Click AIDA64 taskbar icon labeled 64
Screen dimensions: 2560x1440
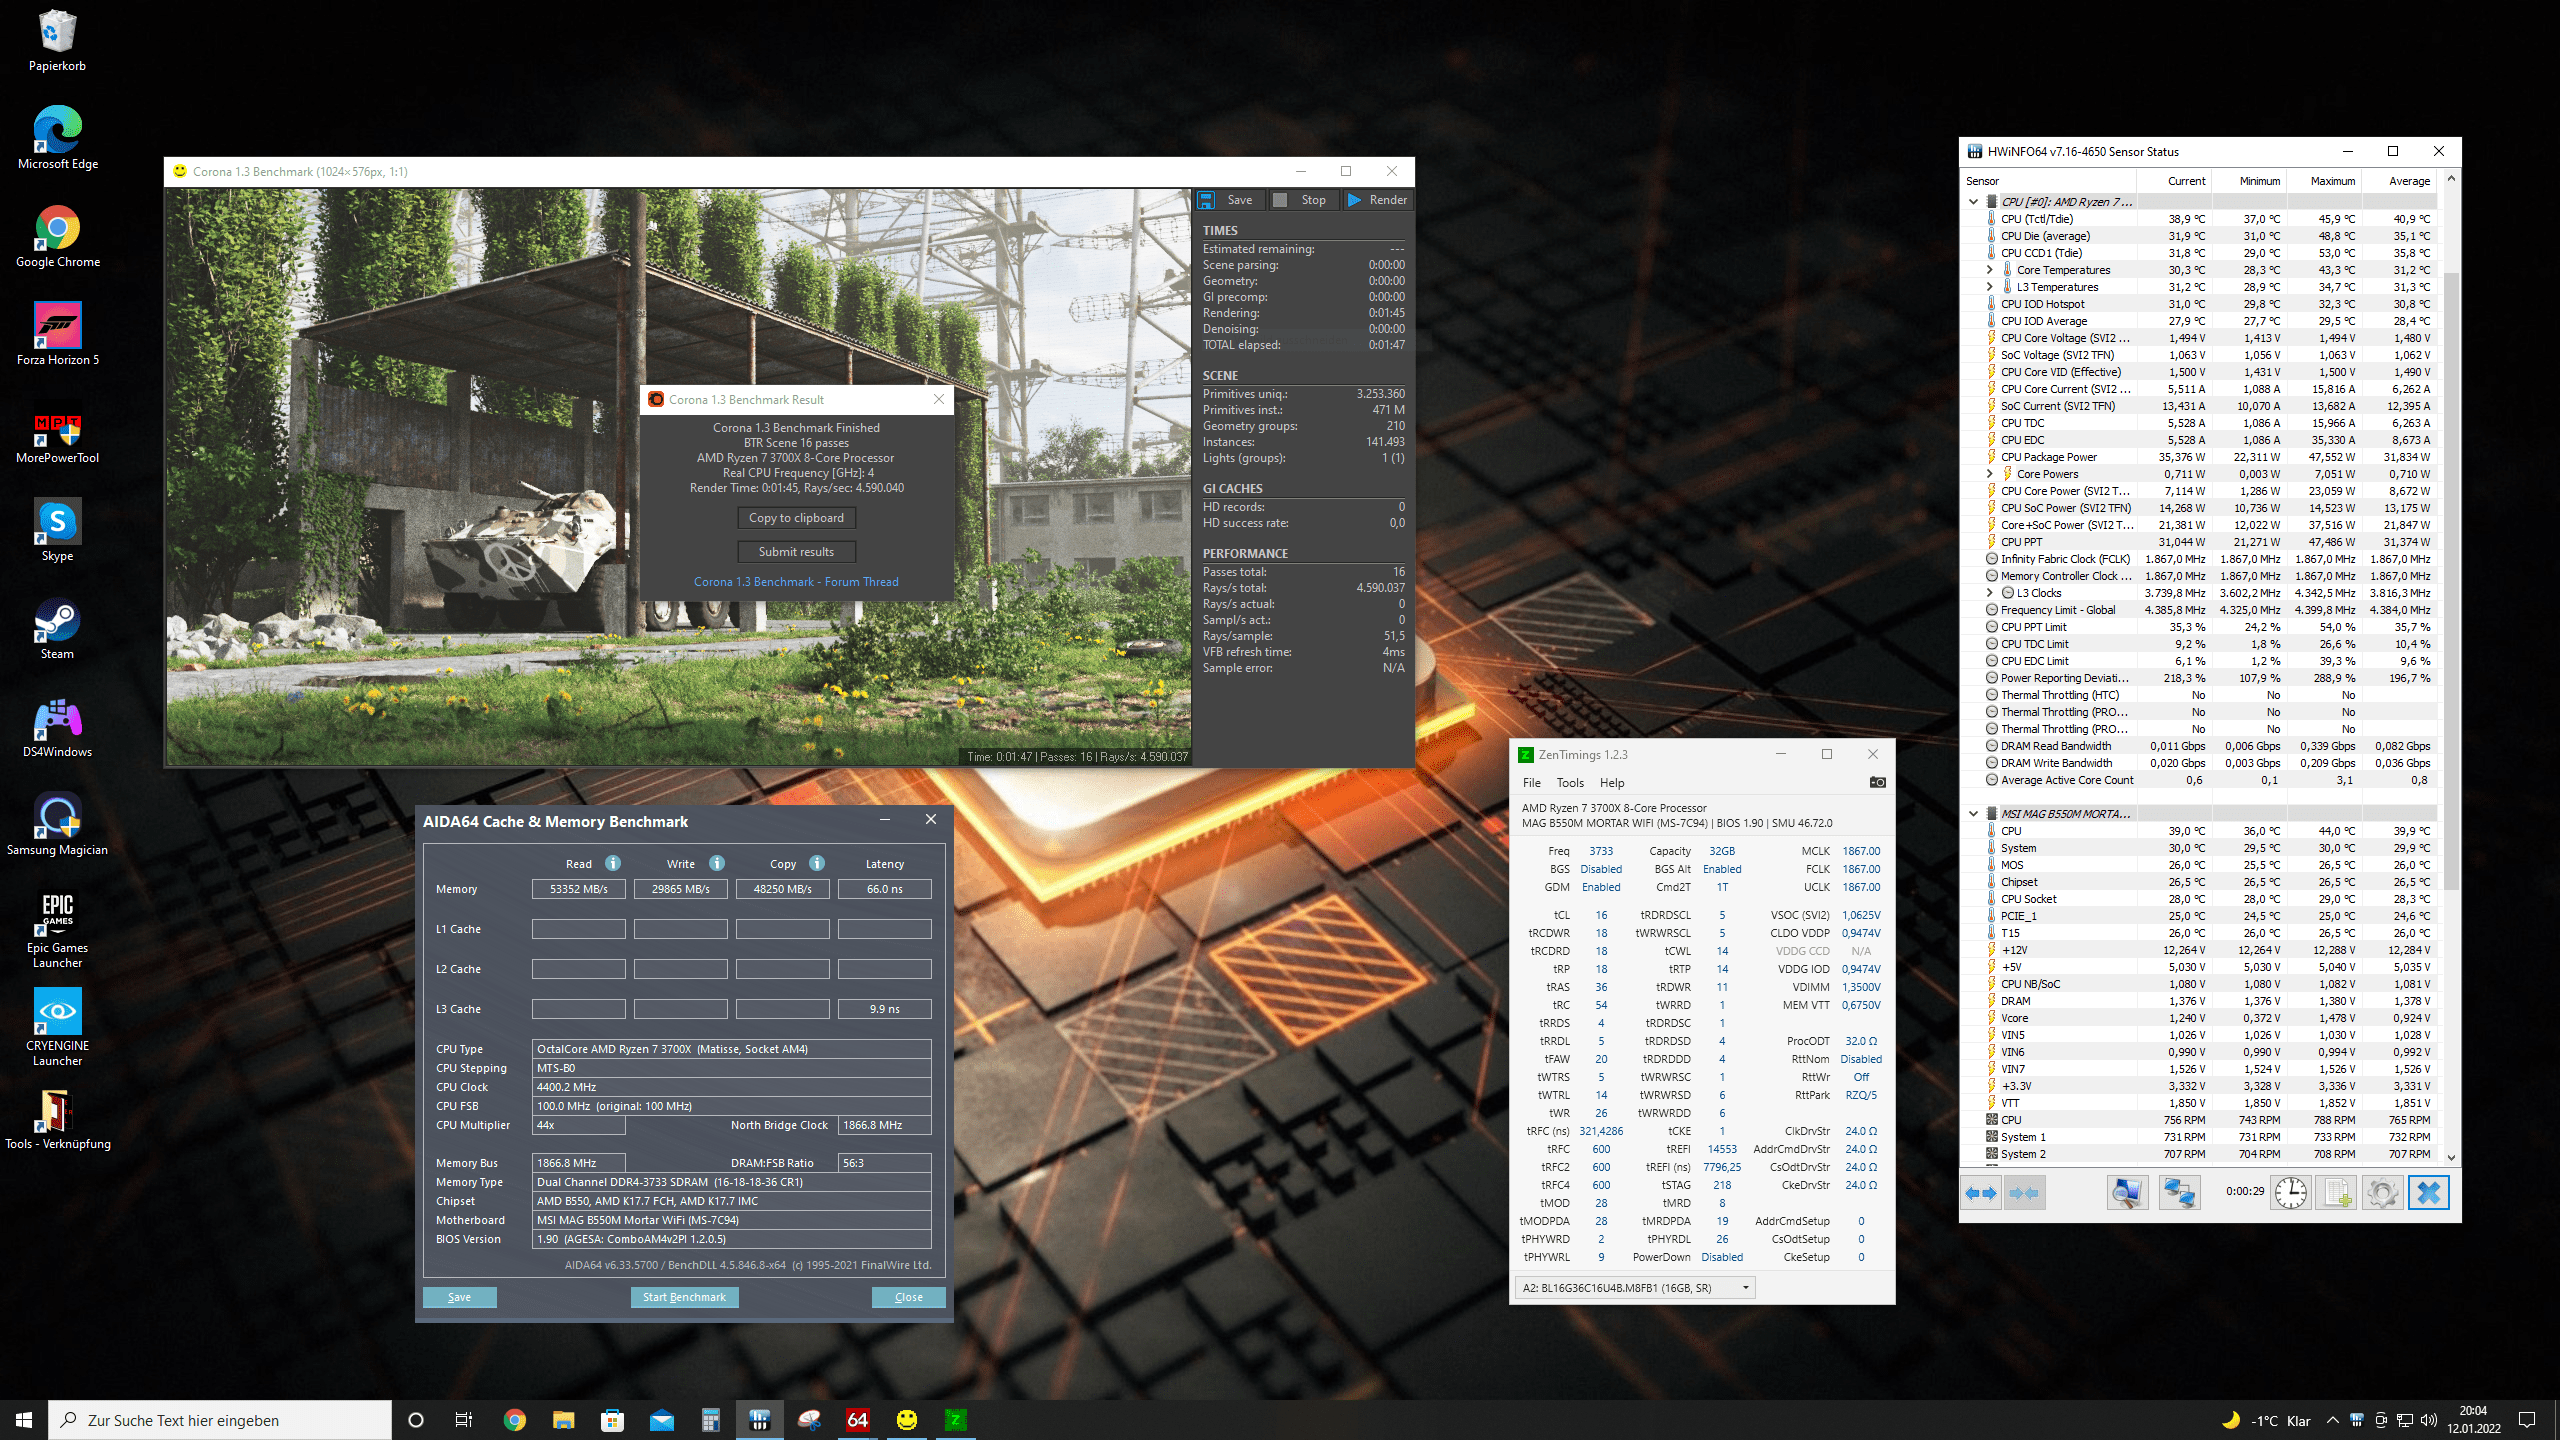click(857, 1420)
